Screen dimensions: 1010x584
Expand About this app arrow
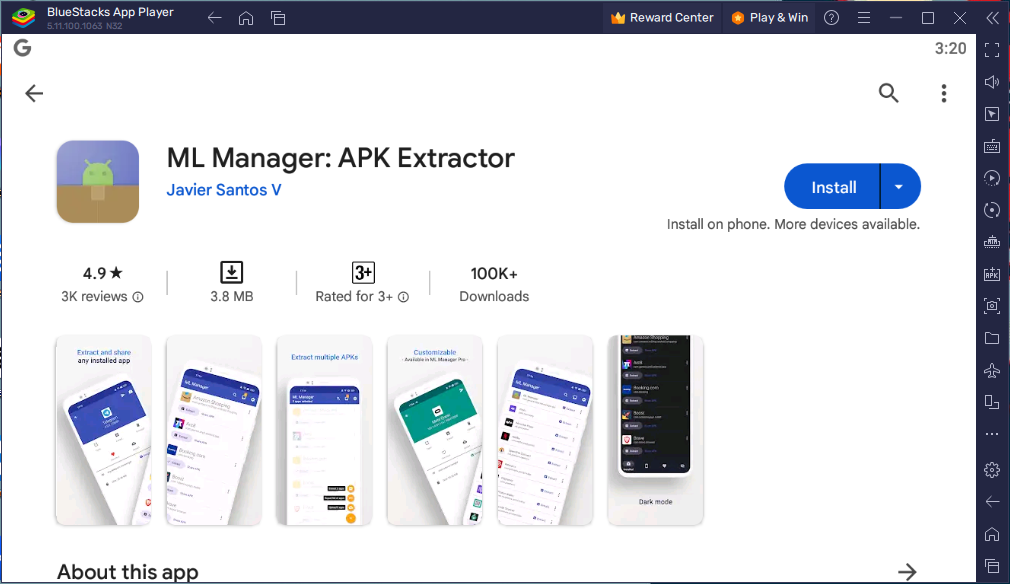point(907,571)
